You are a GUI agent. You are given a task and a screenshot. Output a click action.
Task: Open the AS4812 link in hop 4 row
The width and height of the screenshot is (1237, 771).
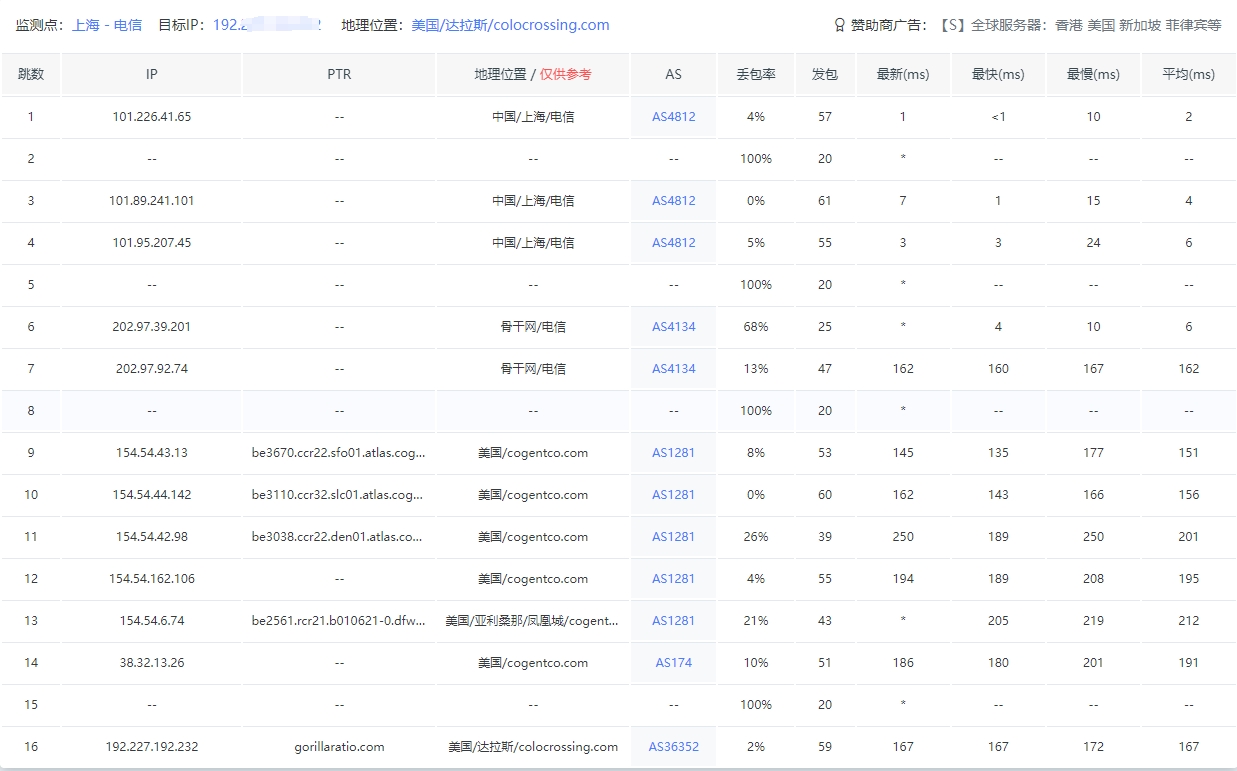(674, 243)
